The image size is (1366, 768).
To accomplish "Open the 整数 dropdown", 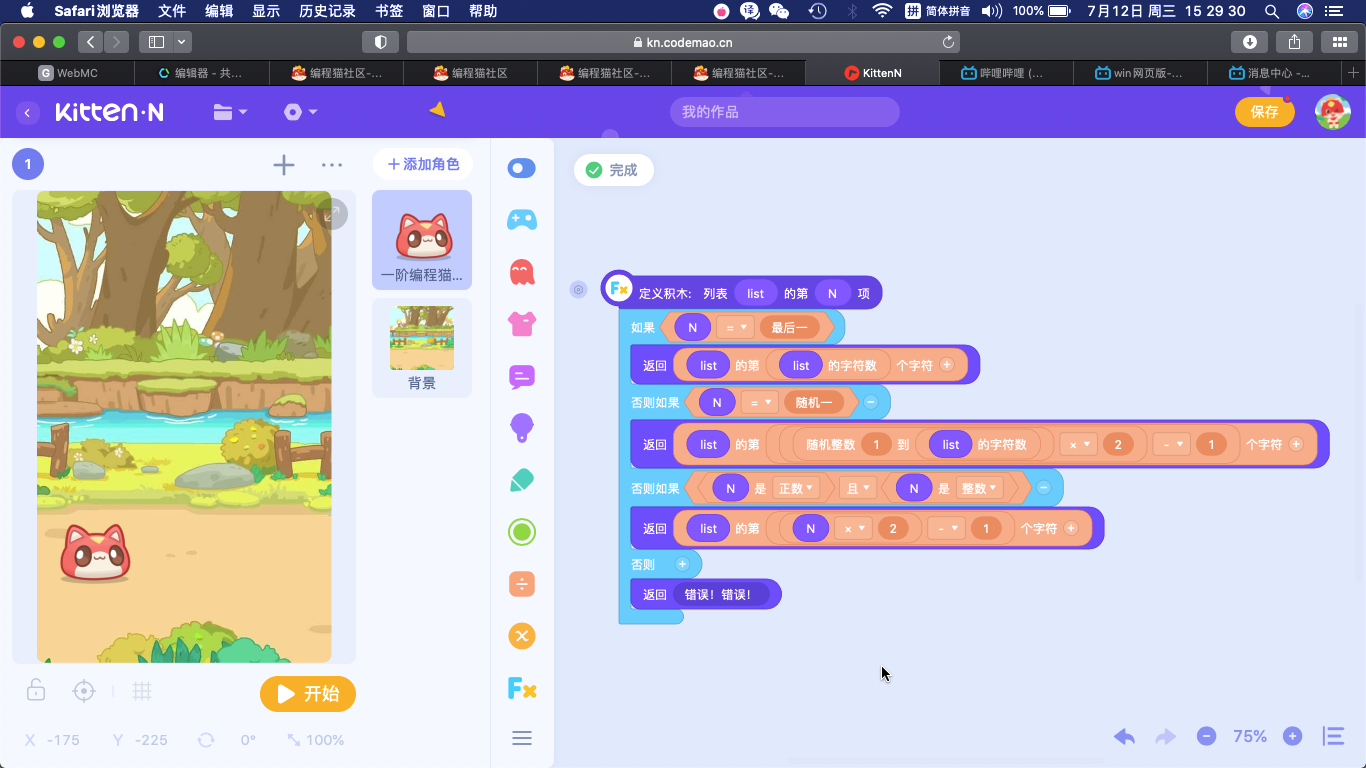I will 978,488.
